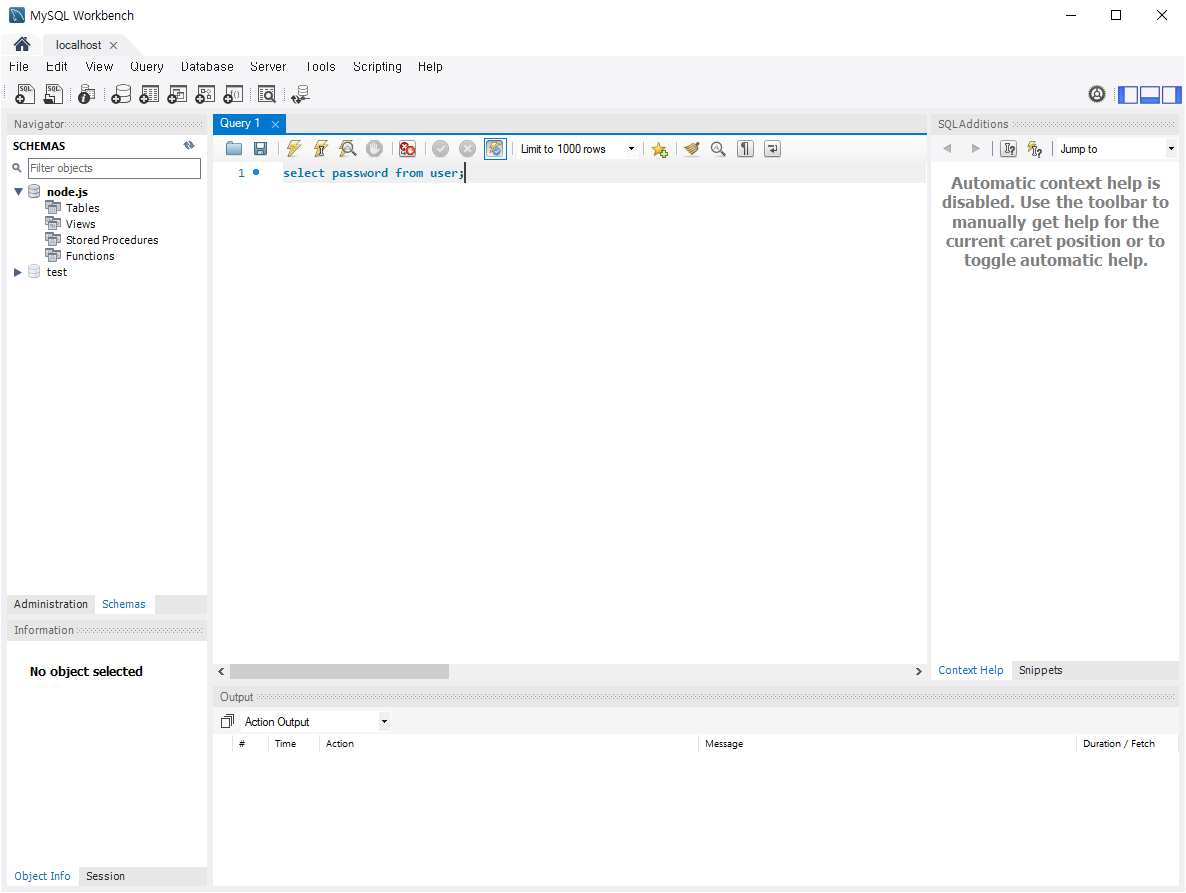This screenshot has height=893, width=1186.
Task: Switch to the Administration tab
Action: coord(51,604)
